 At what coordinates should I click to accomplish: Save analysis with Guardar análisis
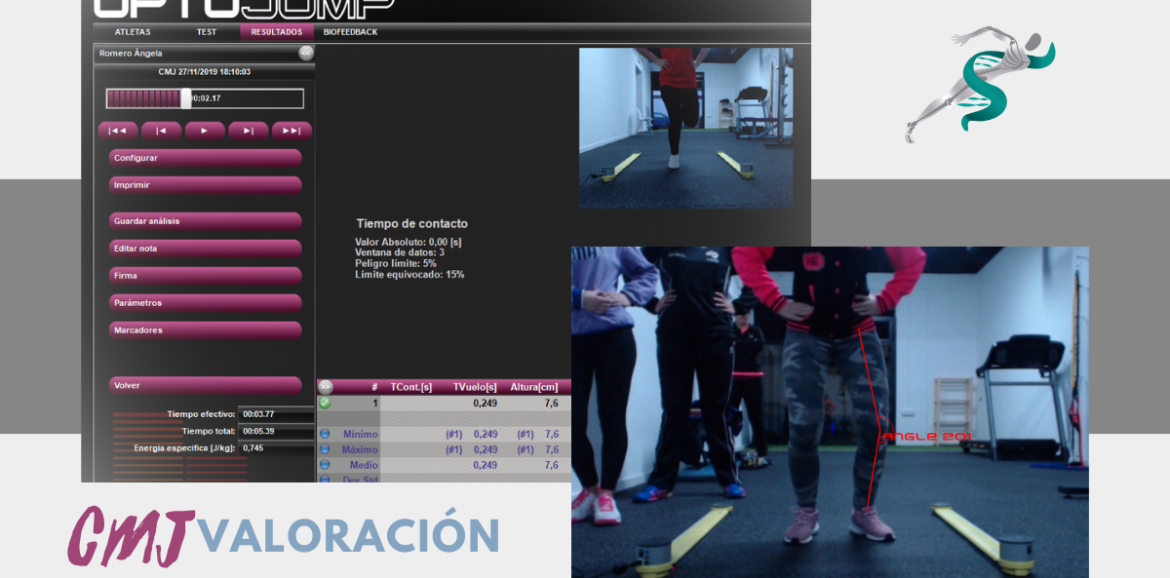click(205, 222)
